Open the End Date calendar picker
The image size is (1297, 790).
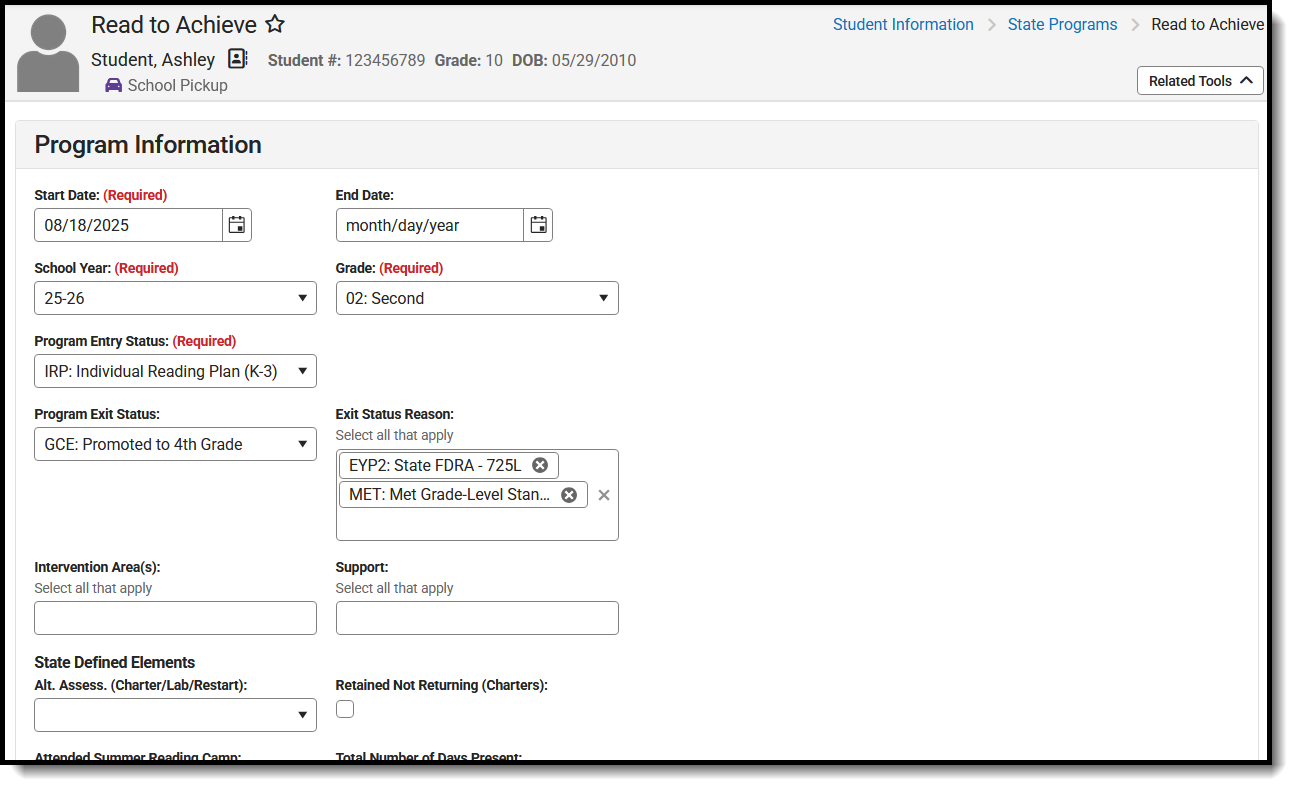(538, 224)
